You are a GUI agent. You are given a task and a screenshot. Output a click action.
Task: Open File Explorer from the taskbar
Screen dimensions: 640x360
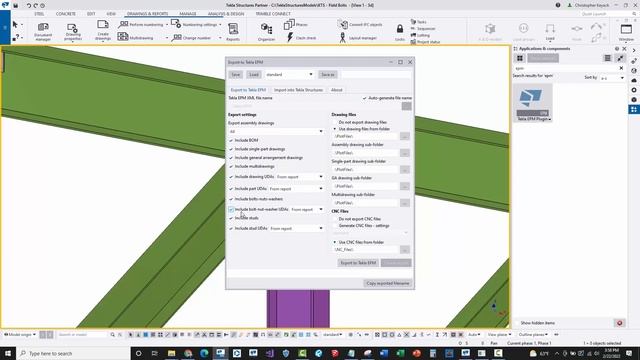click(x=171, y=353)
